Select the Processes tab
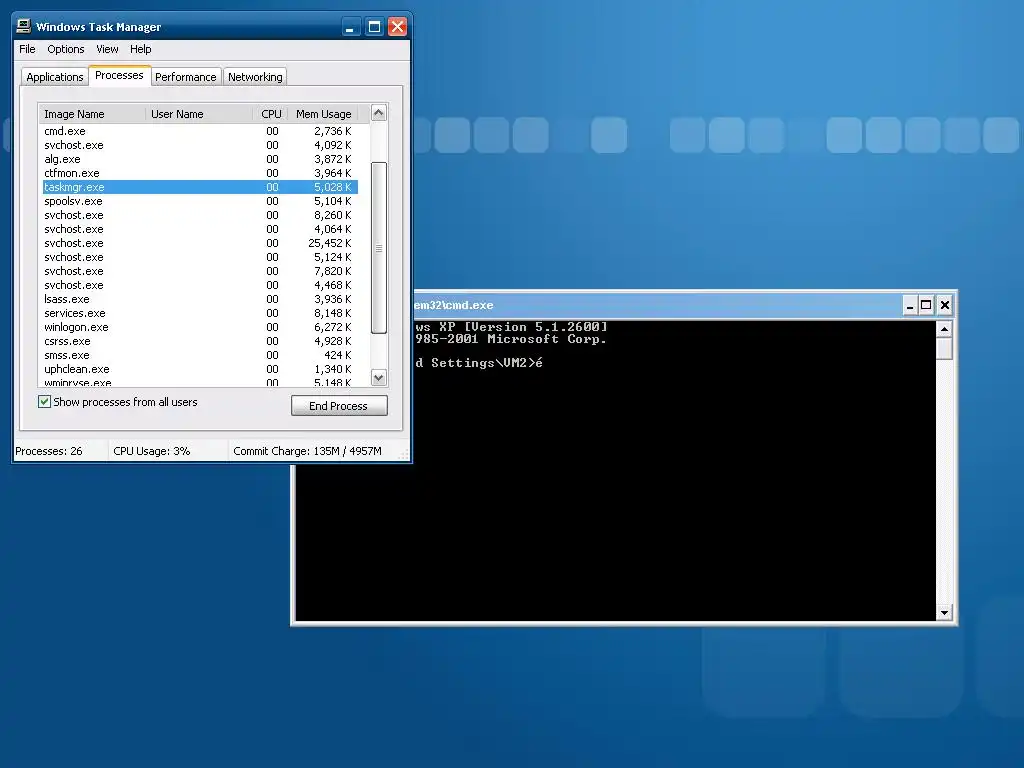Screen dimensions: 1024x768 pos(120,75)
